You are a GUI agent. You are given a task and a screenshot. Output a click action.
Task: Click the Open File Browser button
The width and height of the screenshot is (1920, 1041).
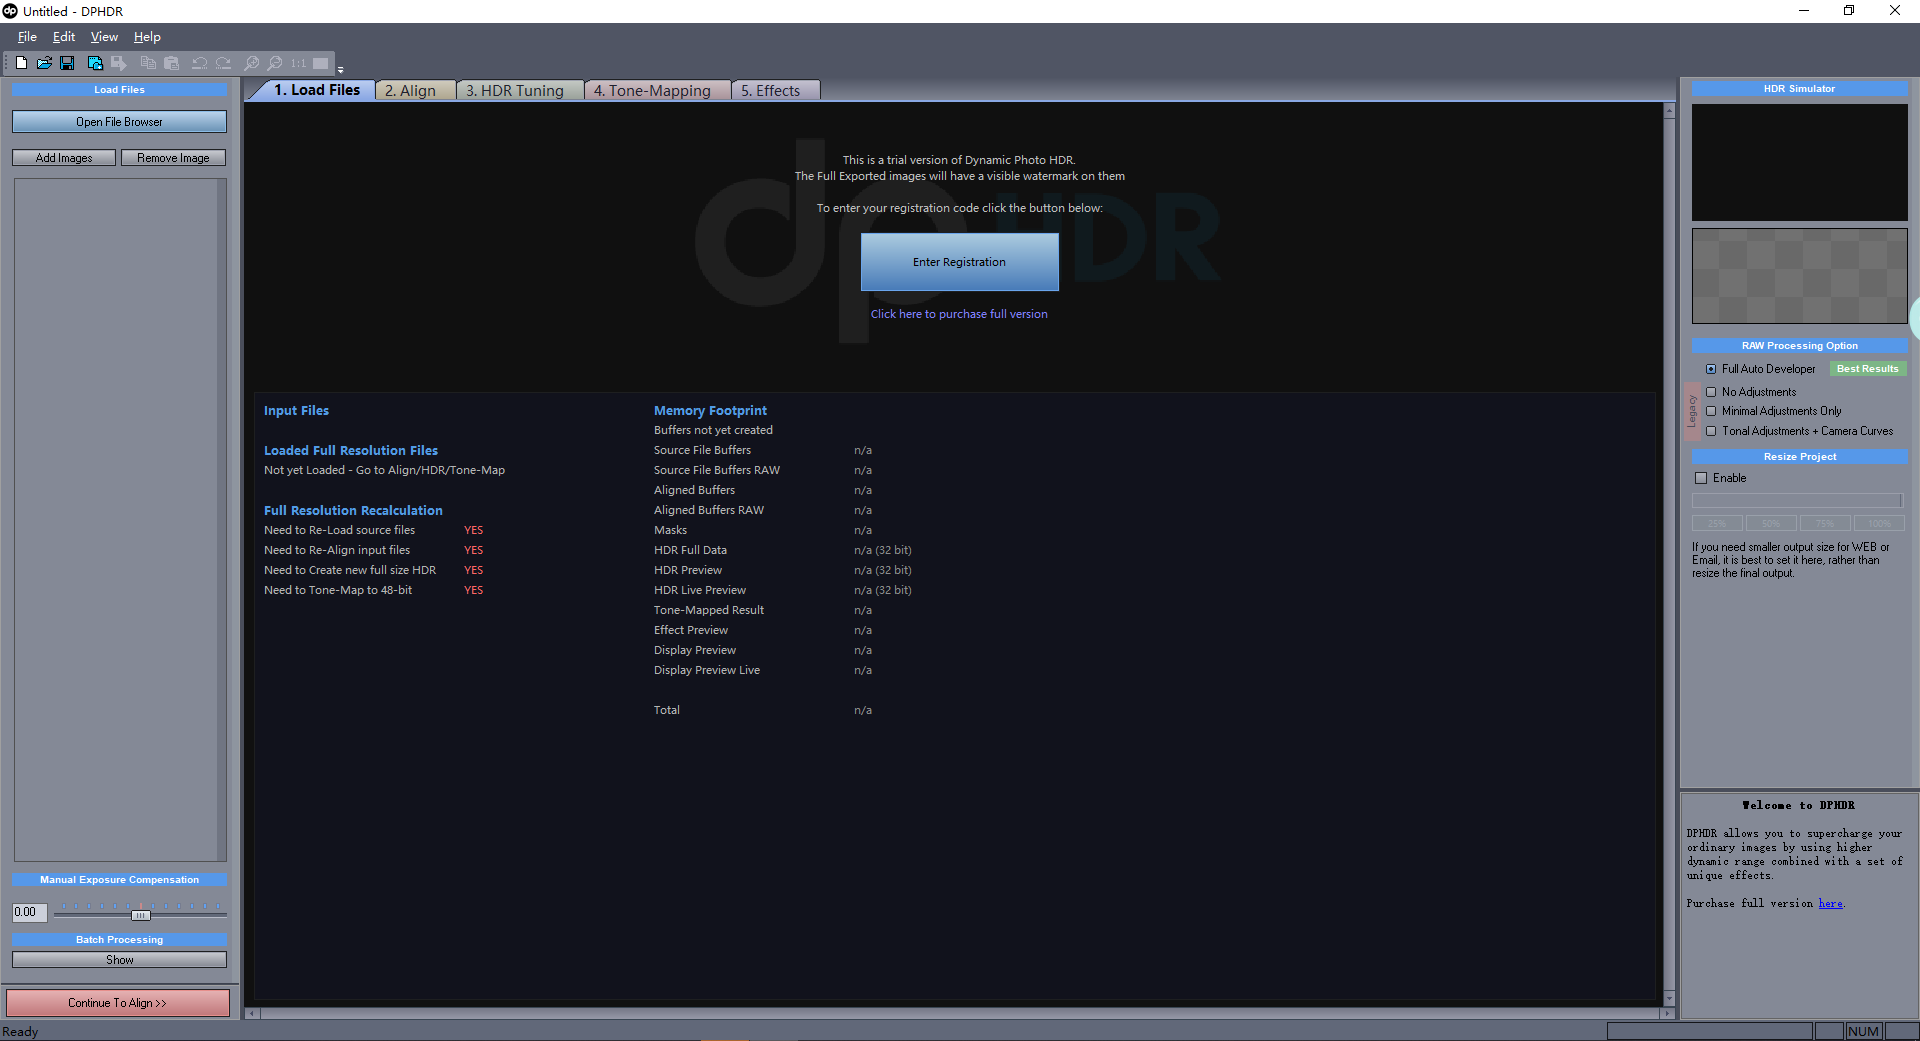click(x=119, y=122)
